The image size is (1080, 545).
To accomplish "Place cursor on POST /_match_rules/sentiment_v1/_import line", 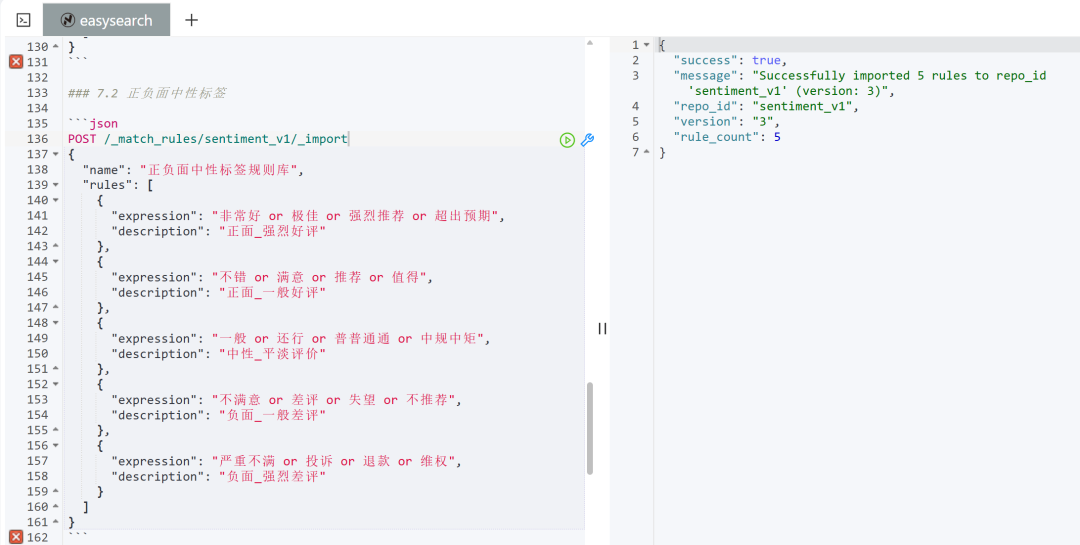I will [x=208, y=139].
